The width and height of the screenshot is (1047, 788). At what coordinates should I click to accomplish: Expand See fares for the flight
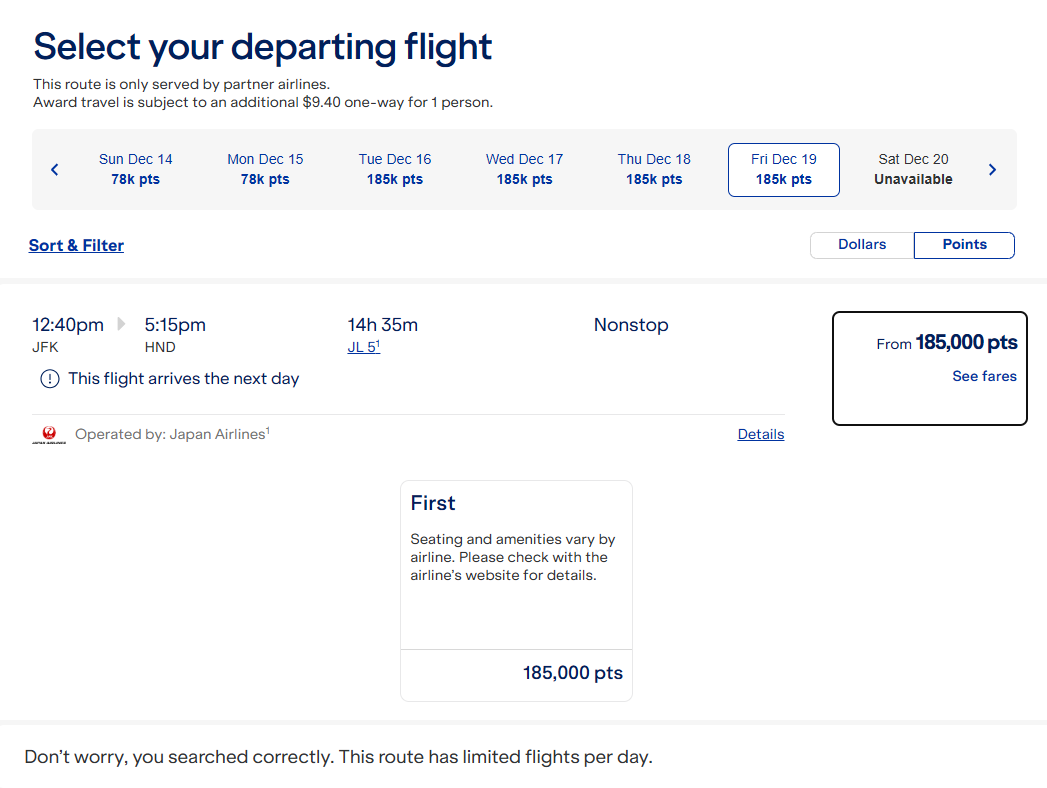coord(984,377)
